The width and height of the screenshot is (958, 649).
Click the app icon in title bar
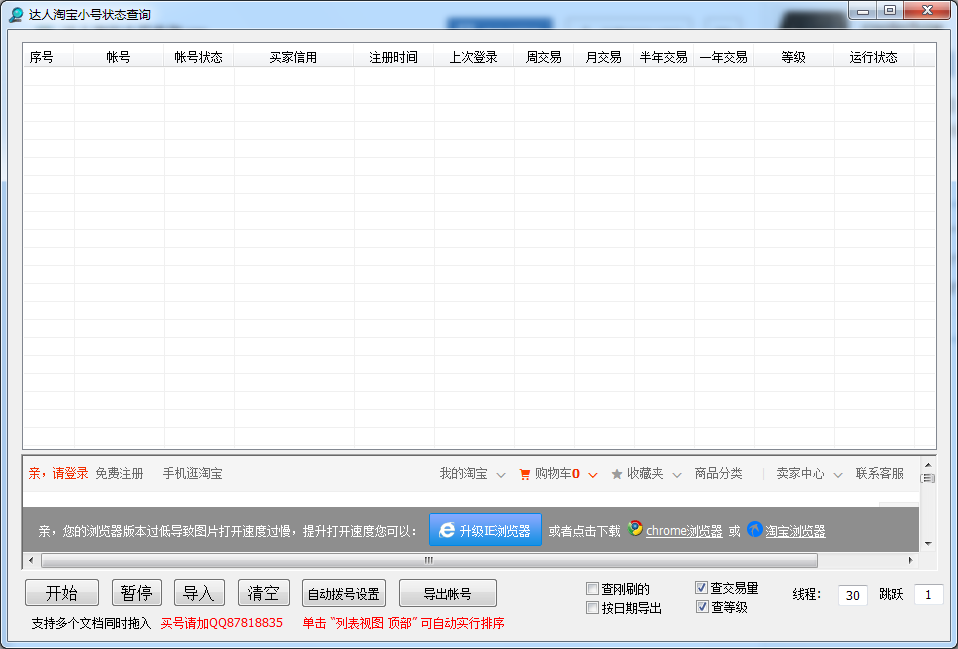click(x=16, y=15)
